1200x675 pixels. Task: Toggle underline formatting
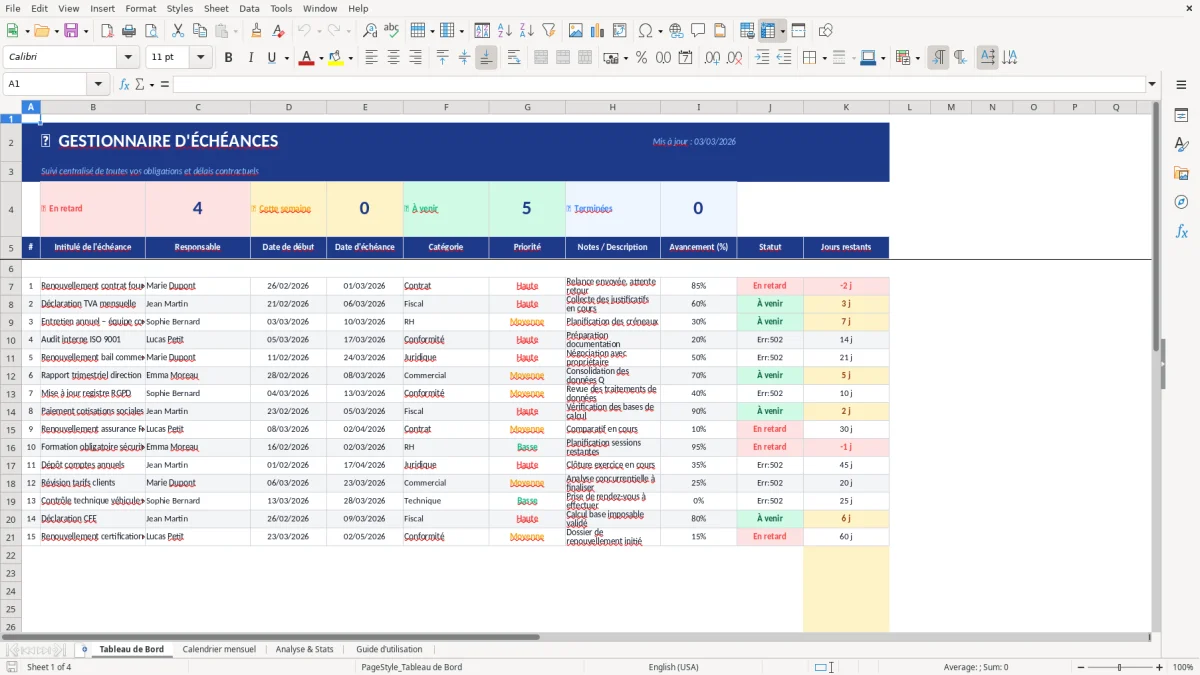(x=270, y=57)
